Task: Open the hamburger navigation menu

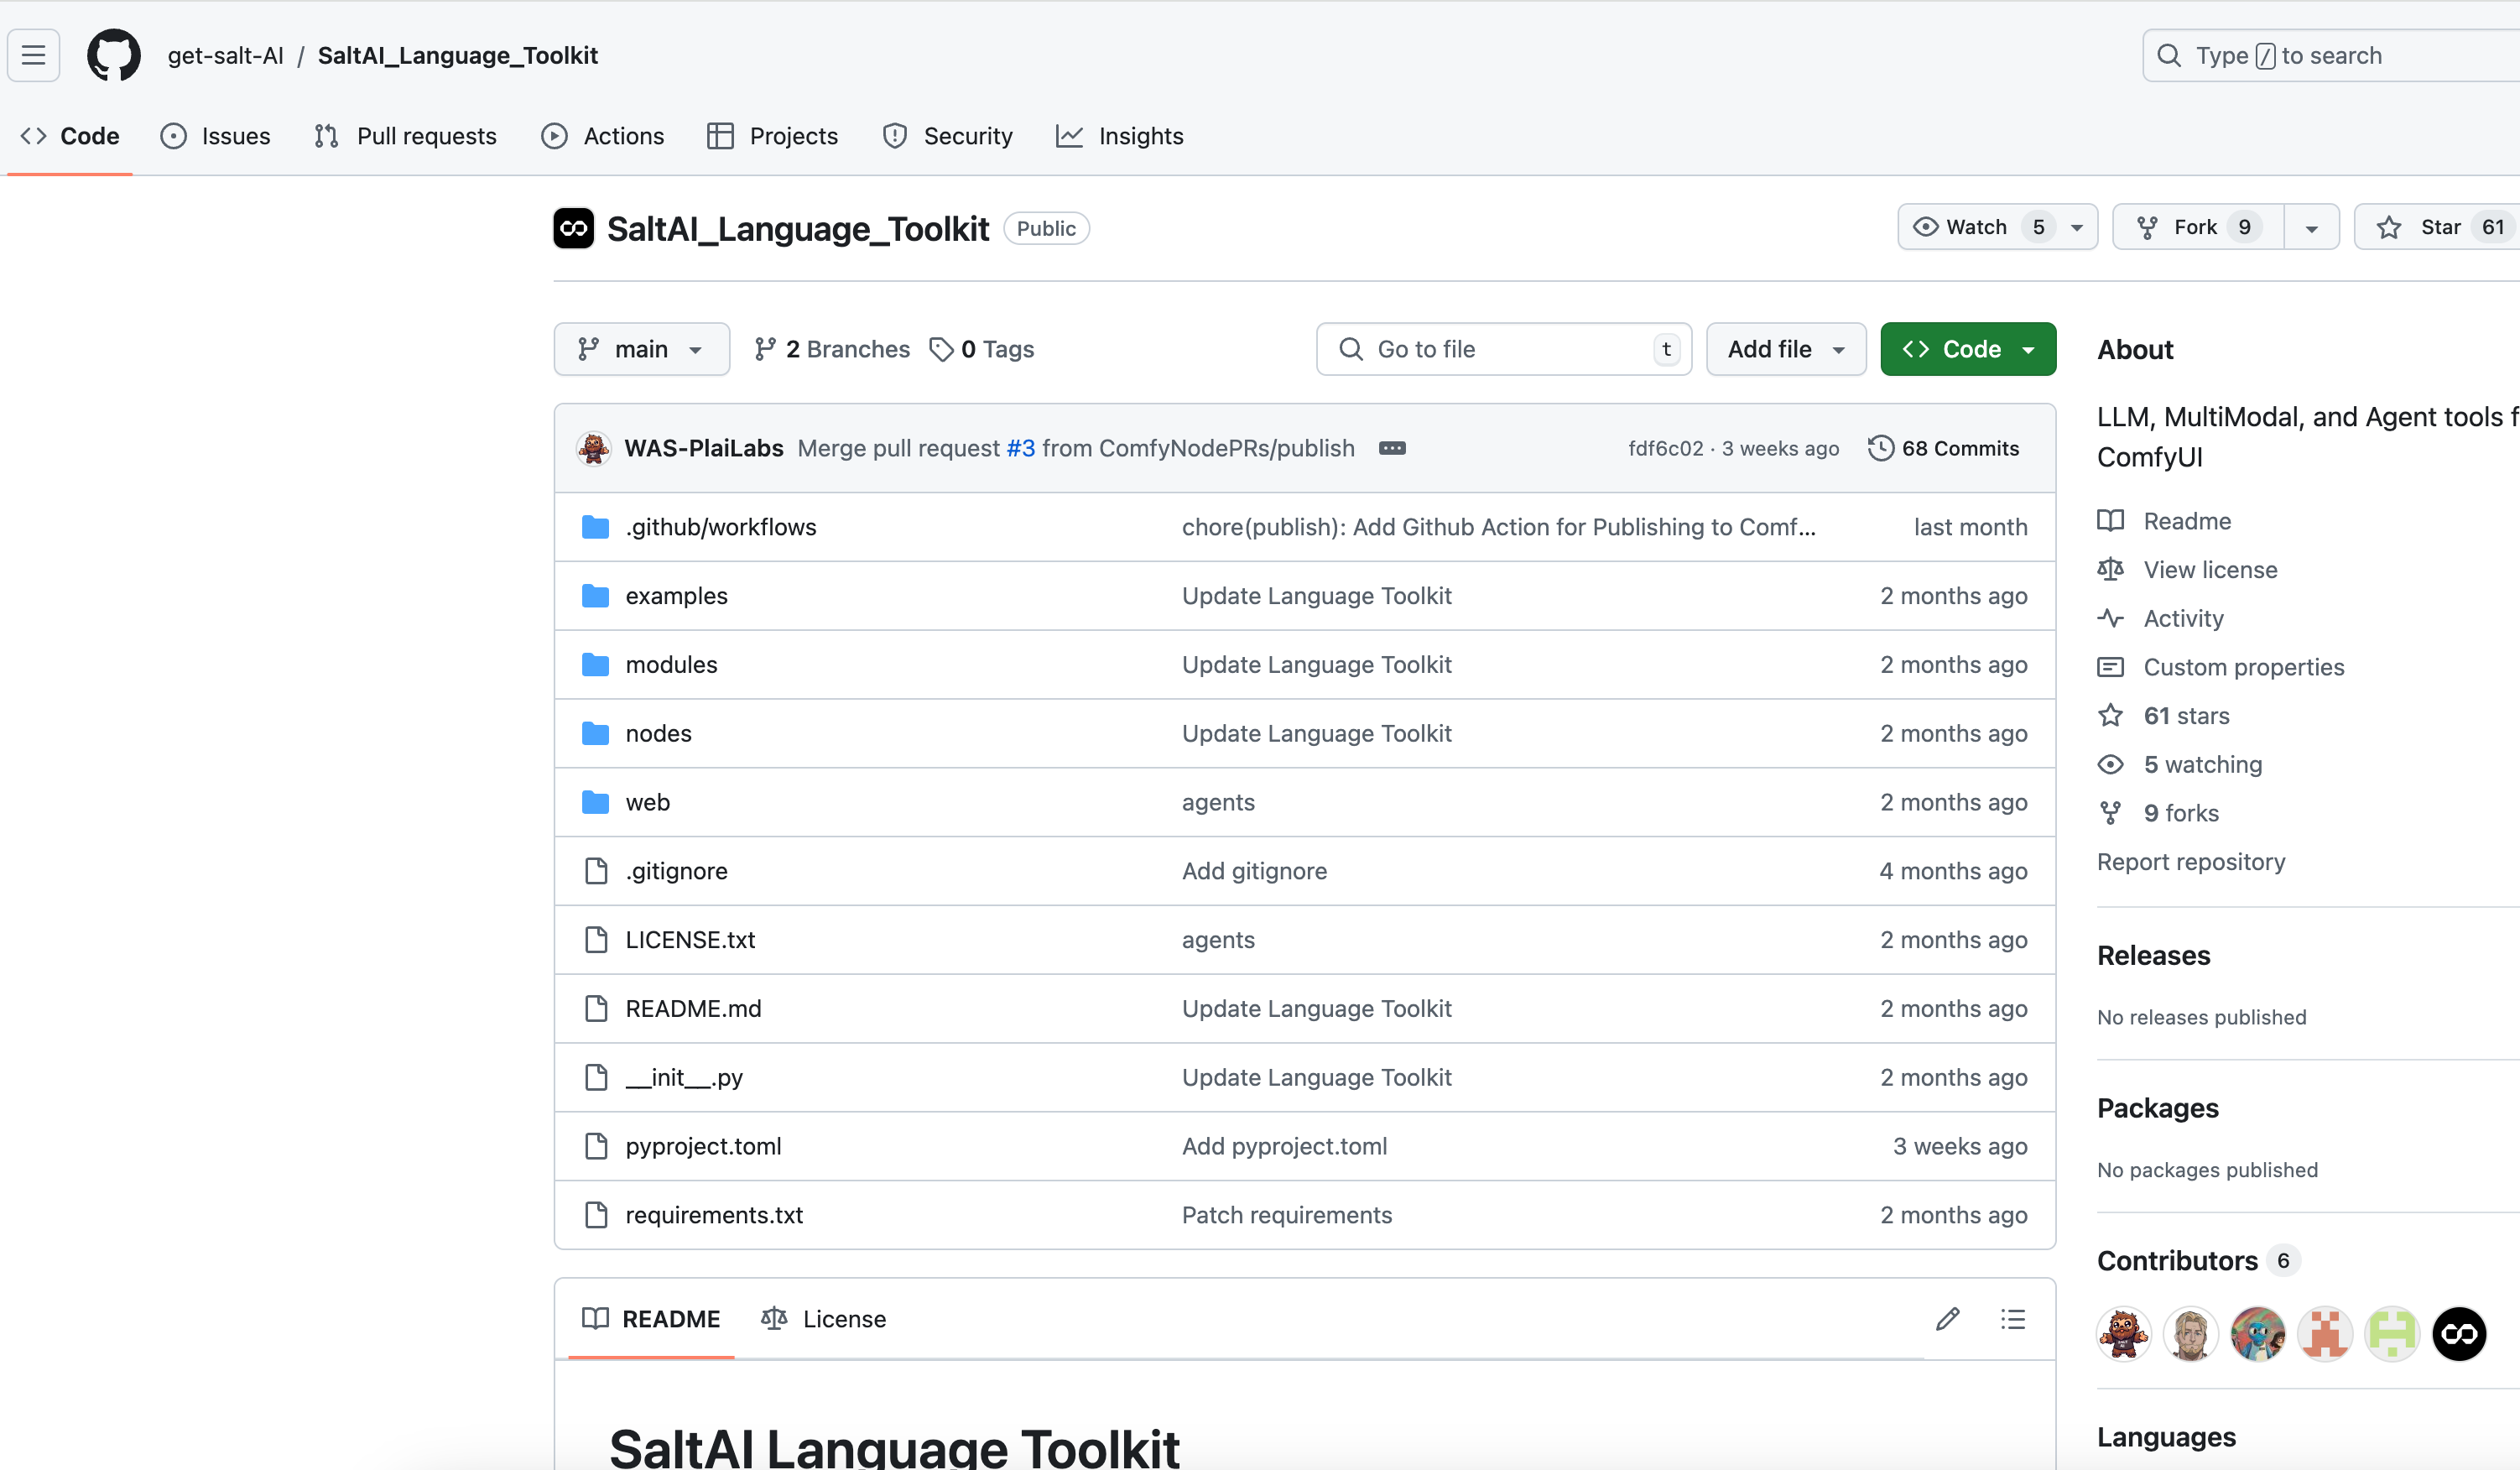Action: point(33,55)
